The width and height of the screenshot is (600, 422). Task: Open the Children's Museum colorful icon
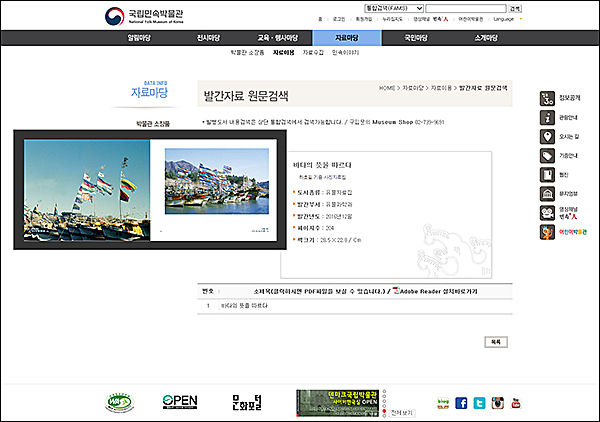547,232
